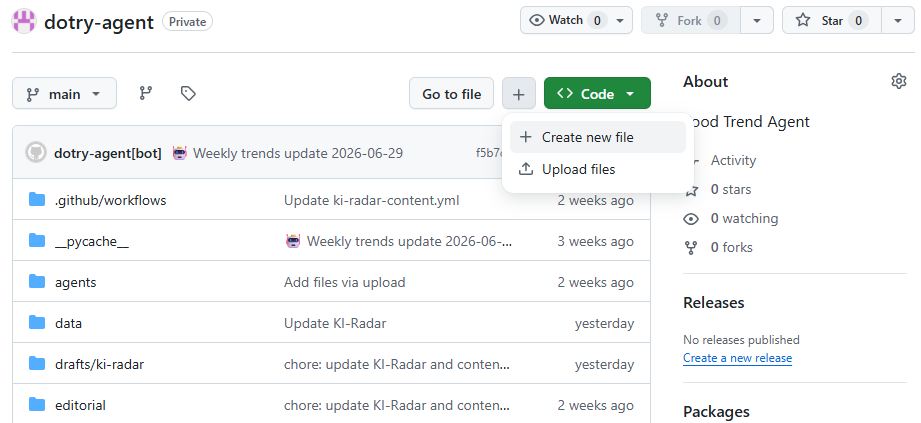Open the About settings gear
Viewport: 921px width, 423px height.
[x=899, y=81]
